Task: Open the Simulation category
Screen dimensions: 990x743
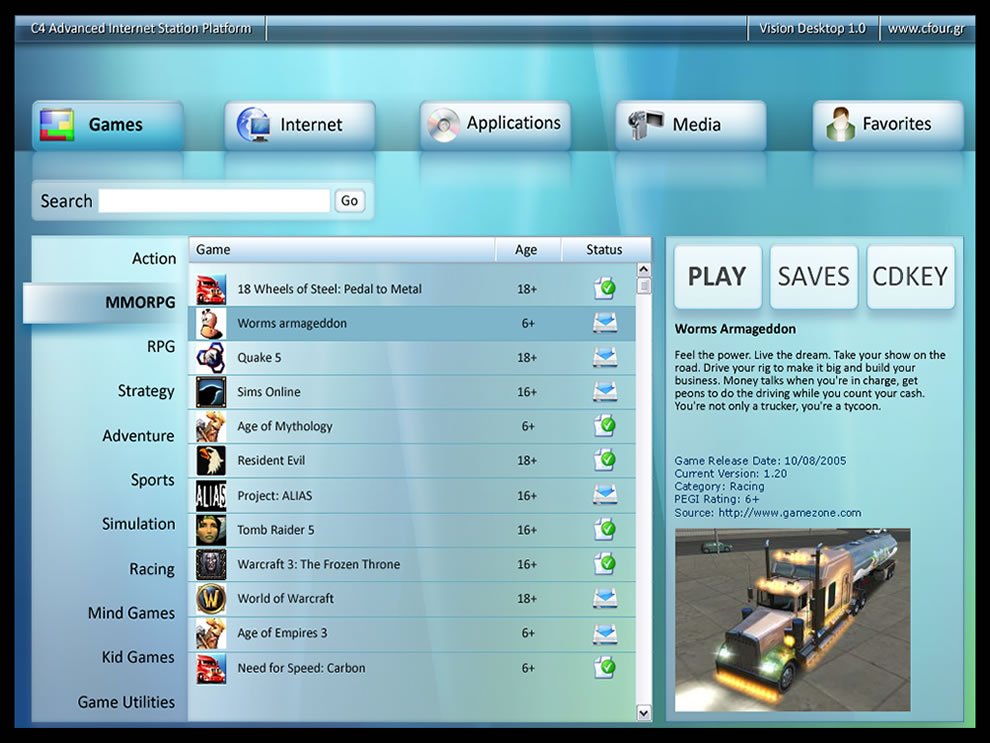Action: click(x=138, y=525)
